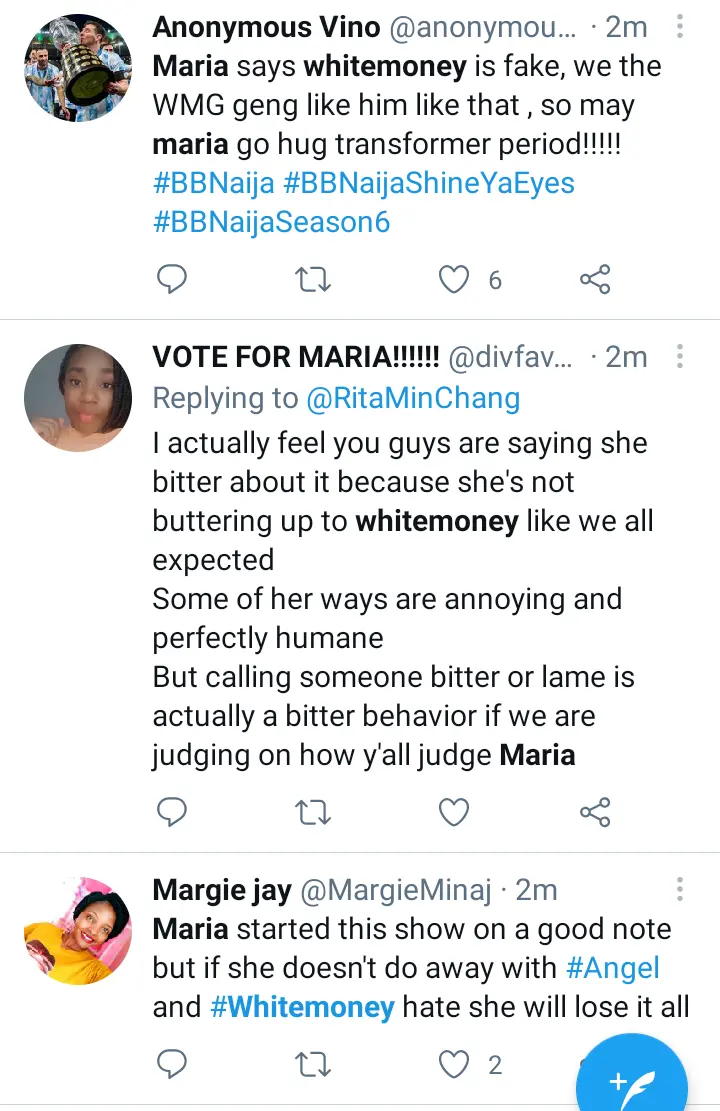
Task: Reply to VOTE FOR MARIA's tweet
Action: click(x=173, y=811)
